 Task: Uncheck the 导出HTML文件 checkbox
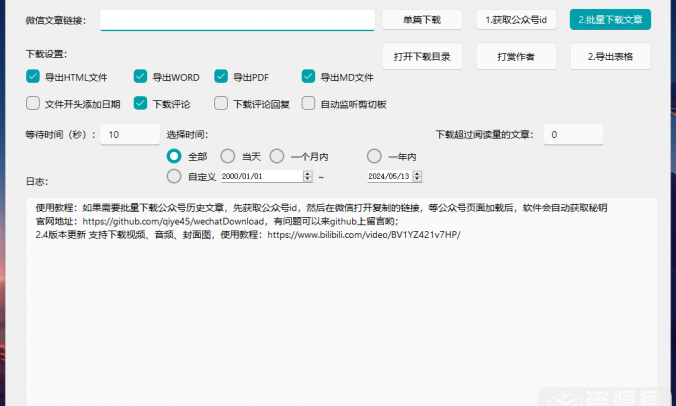click(x=33, y=77)
